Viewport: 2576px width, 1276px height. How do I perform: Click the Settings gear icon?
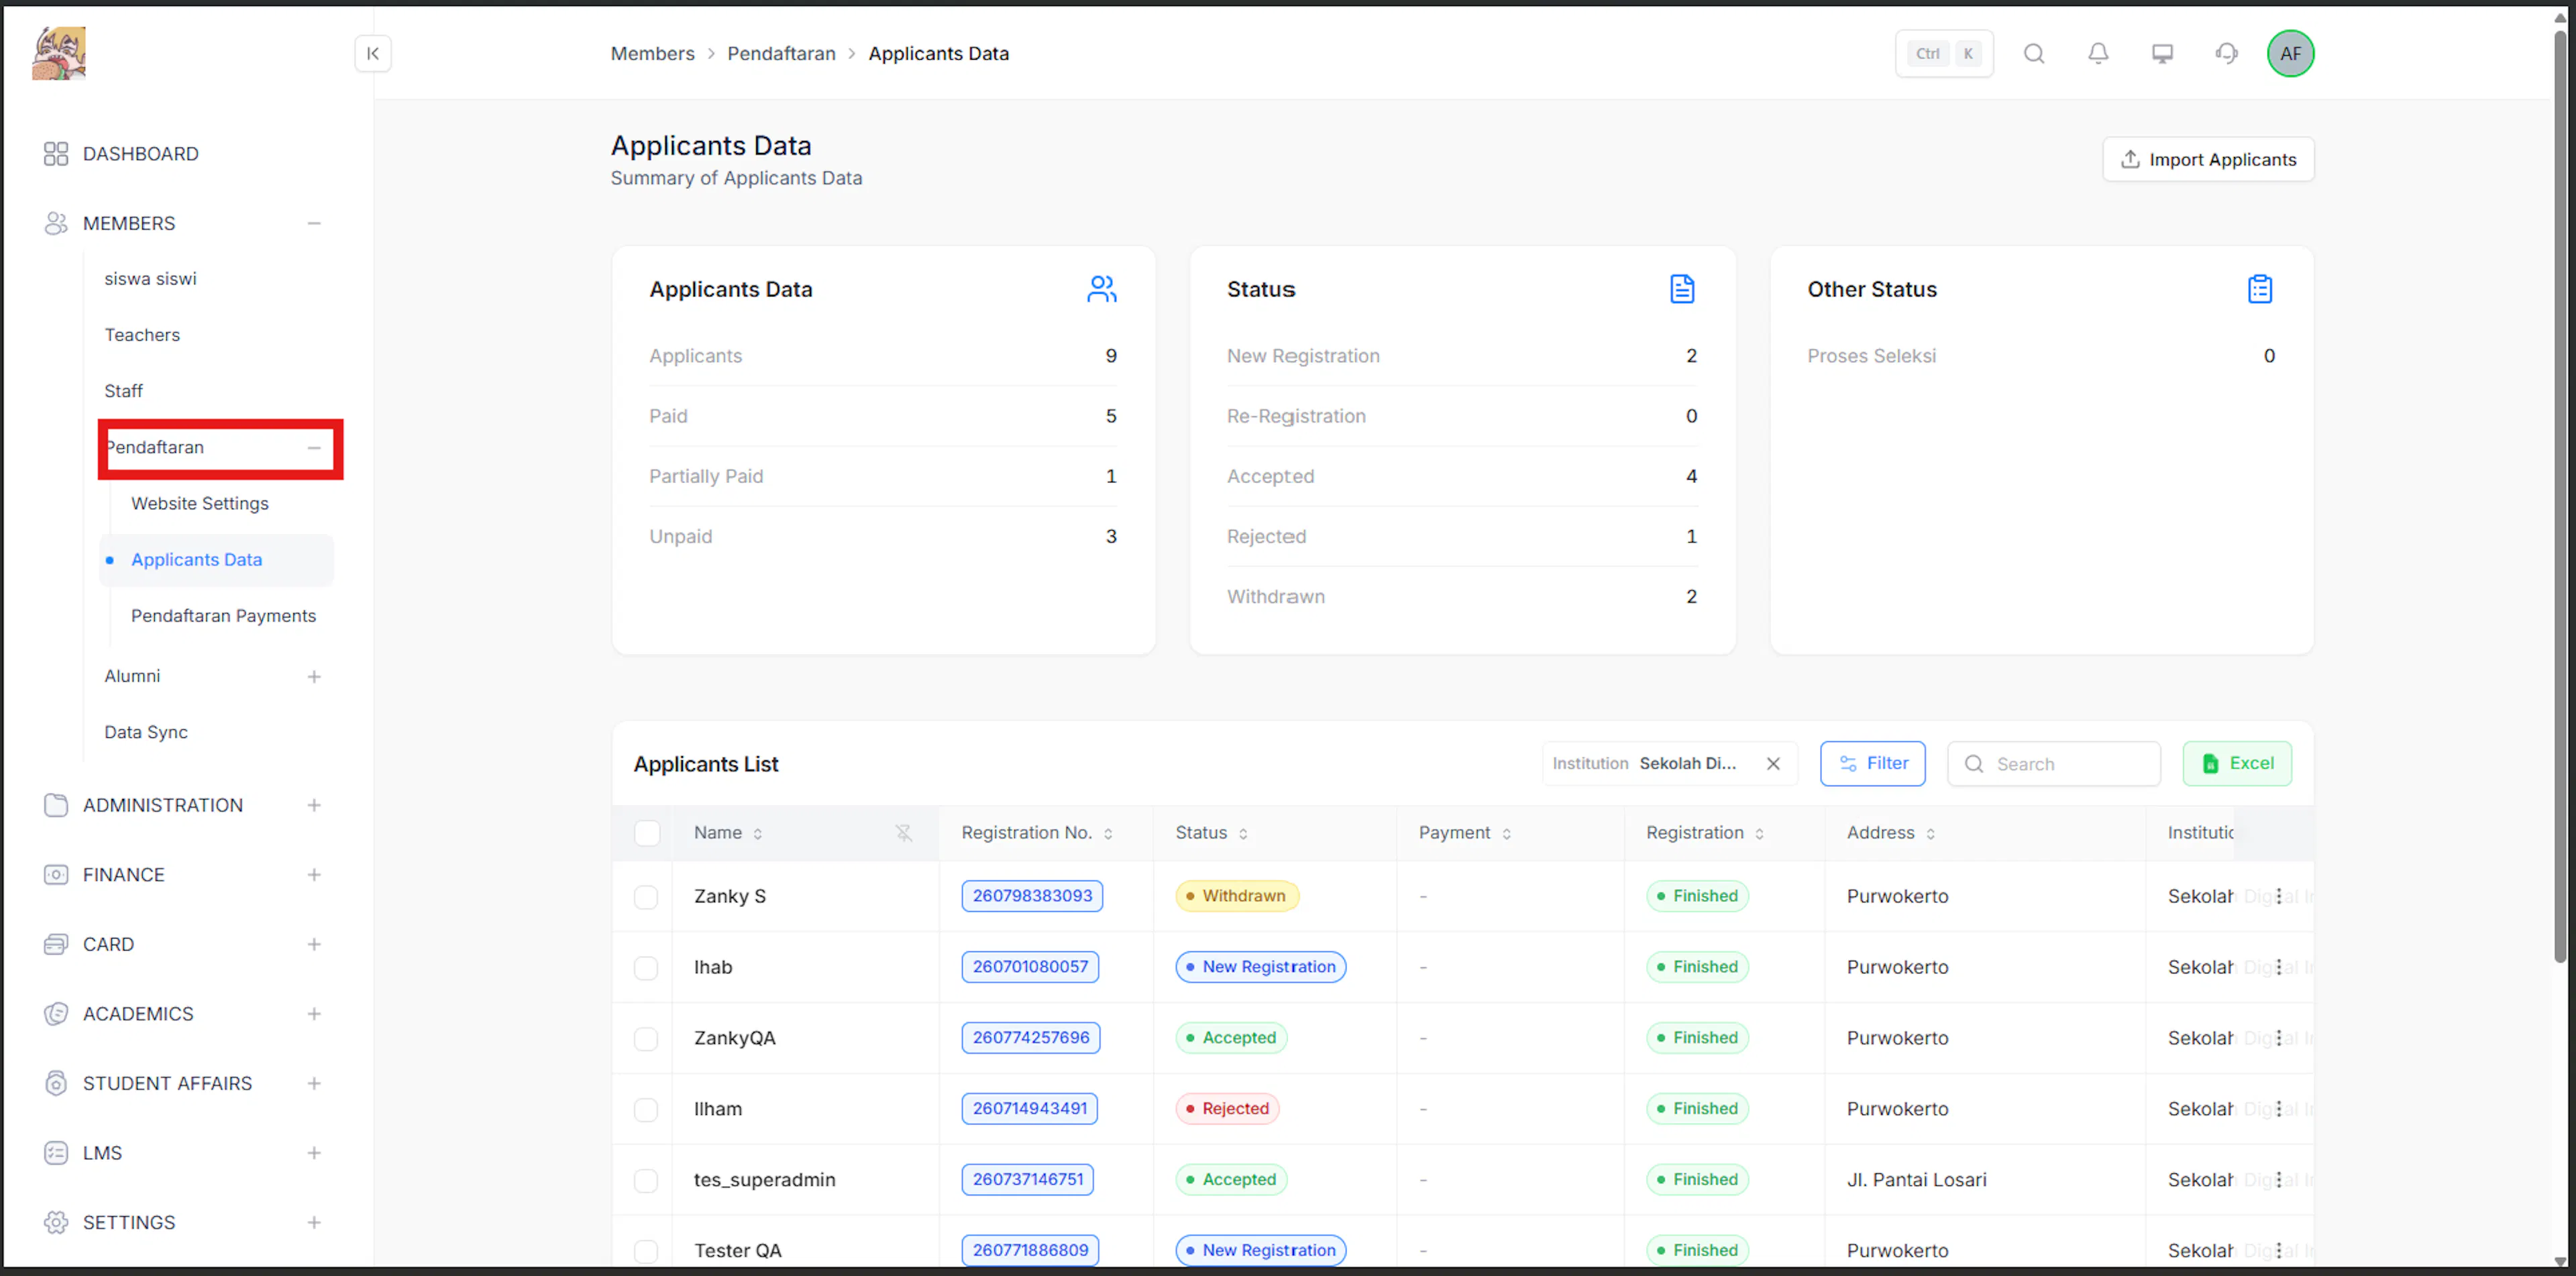coord(56,1222)
